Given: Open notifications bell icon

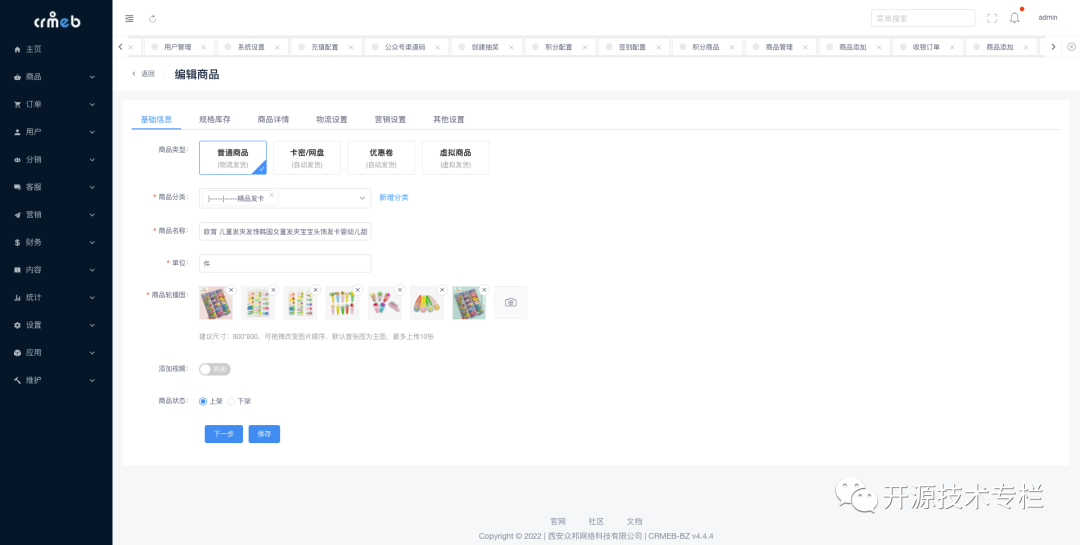Looking at the screenshot, I should [x=1015, y=18].
